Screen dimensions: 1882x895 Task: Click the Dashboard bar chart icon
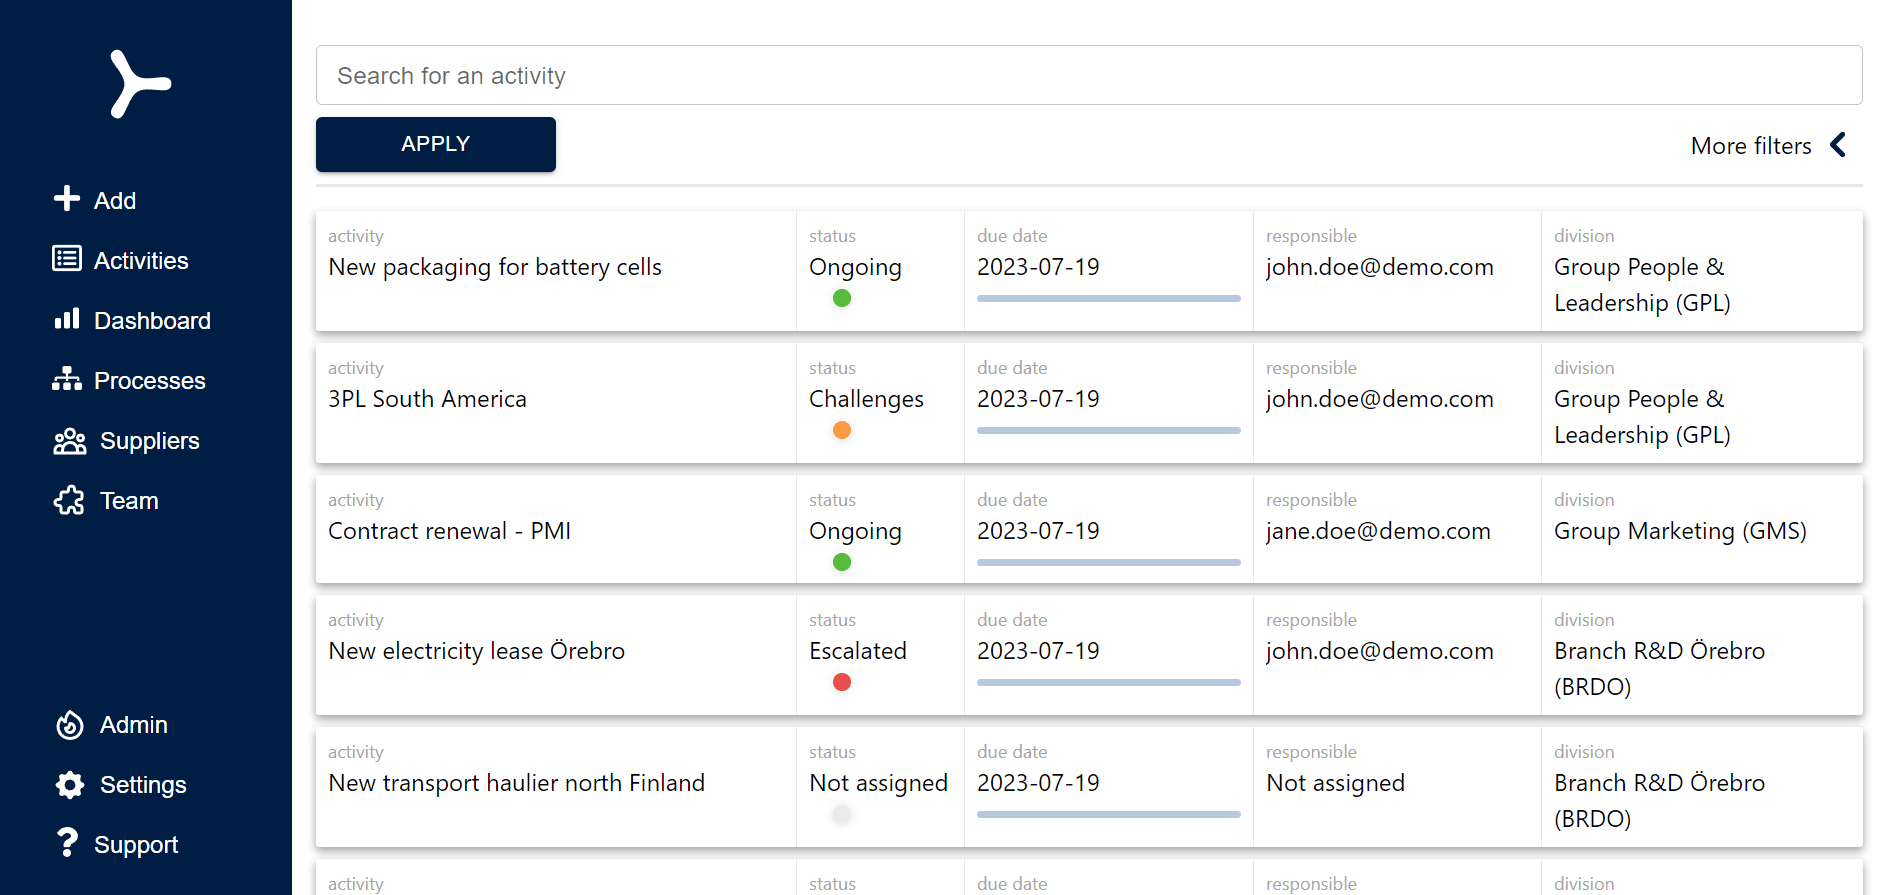[x=67, y=319]
